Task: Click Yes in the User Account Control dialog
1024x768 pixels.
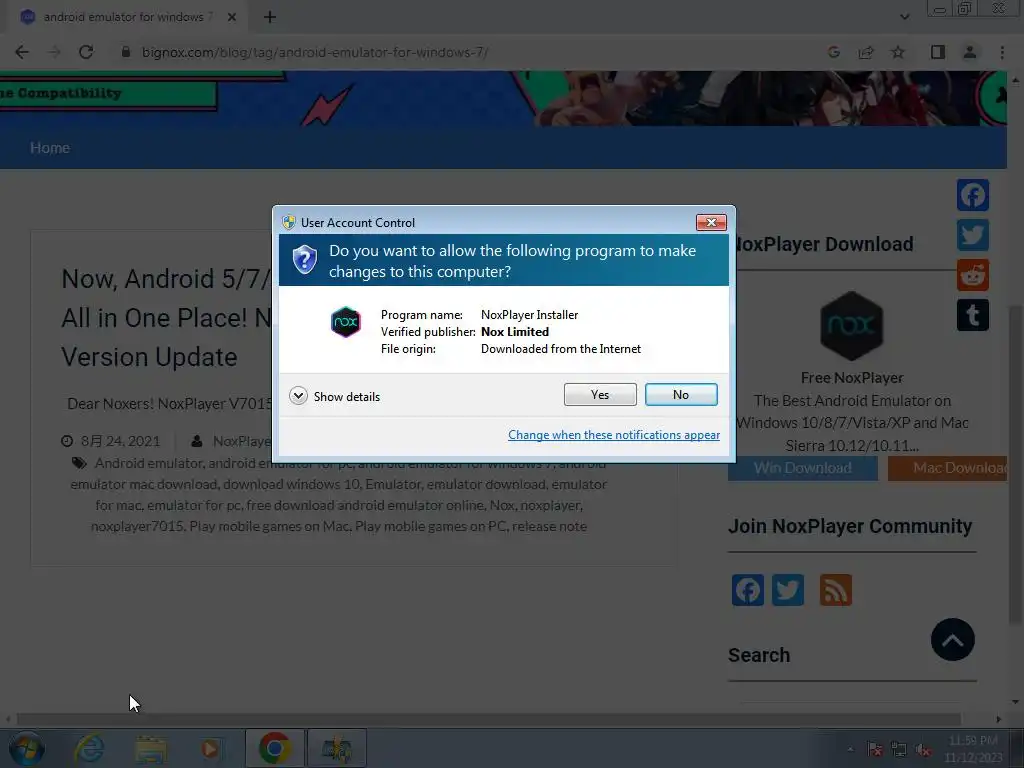Action: tap(600, 394)
